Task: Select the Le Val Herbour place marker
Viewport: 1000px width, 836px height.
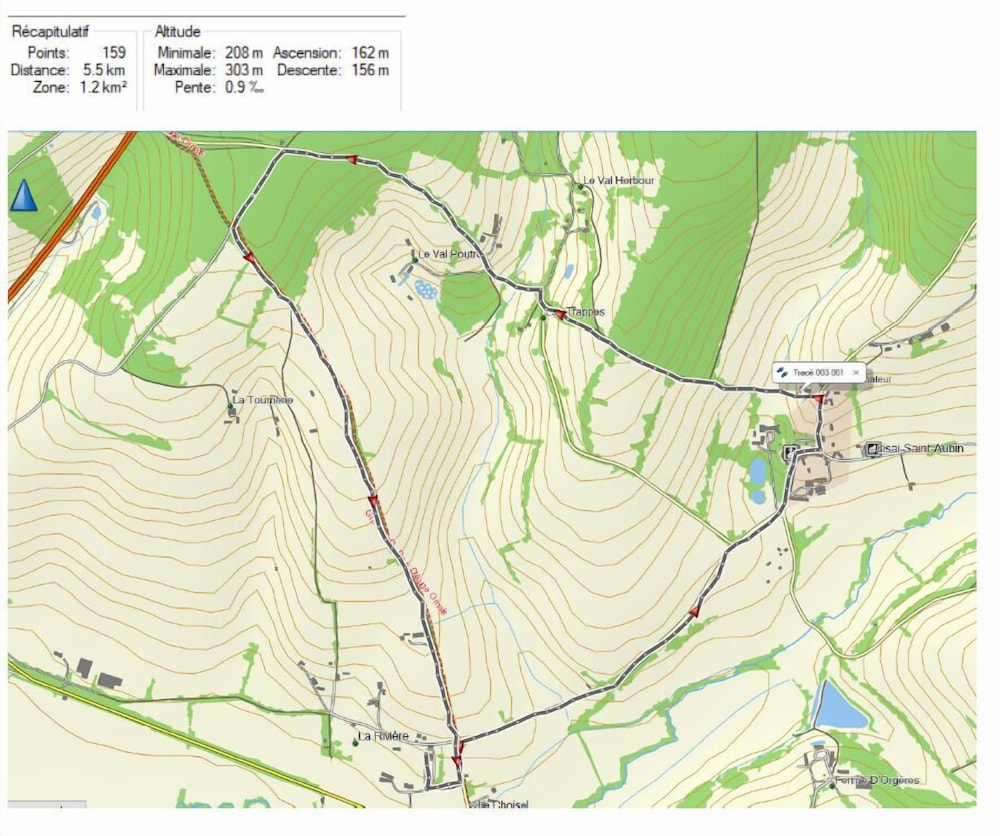Action: (x=580, y=187)
